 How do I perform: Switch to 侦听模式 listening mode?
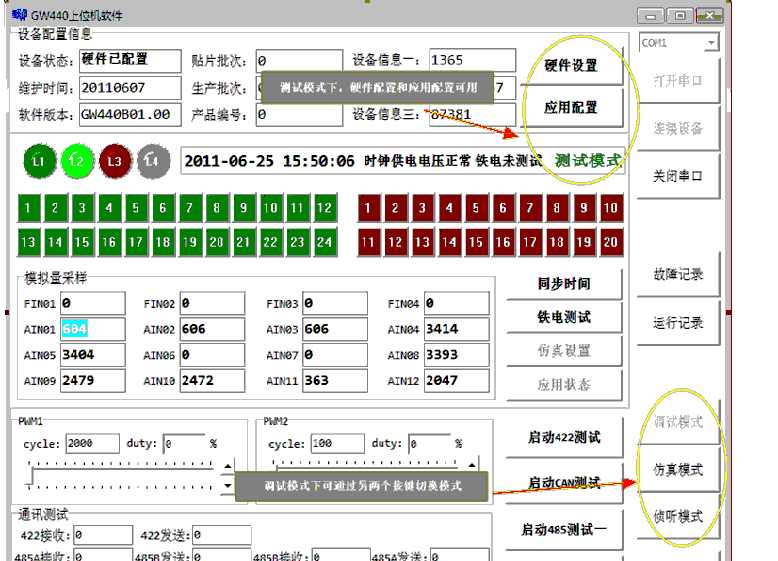pos(678,516)
